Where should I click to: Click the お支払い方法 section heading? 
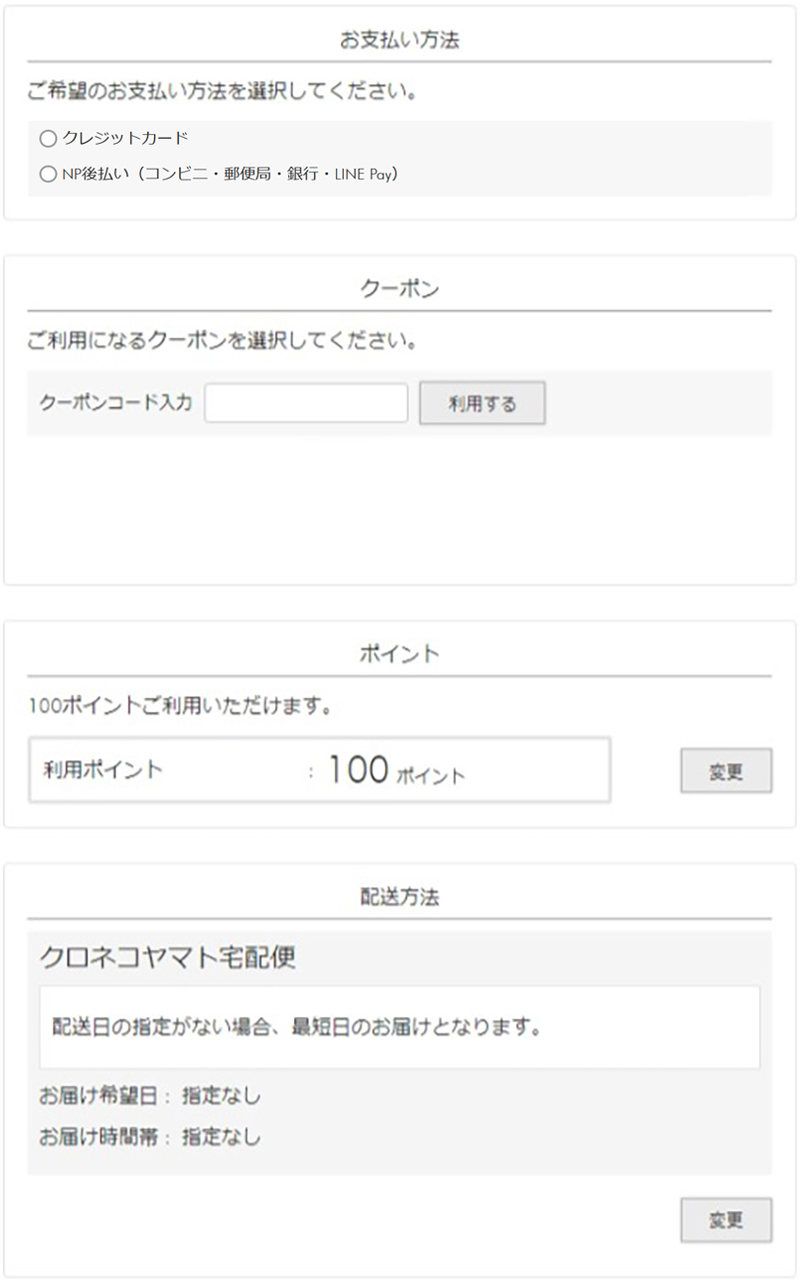coord(399,41)
